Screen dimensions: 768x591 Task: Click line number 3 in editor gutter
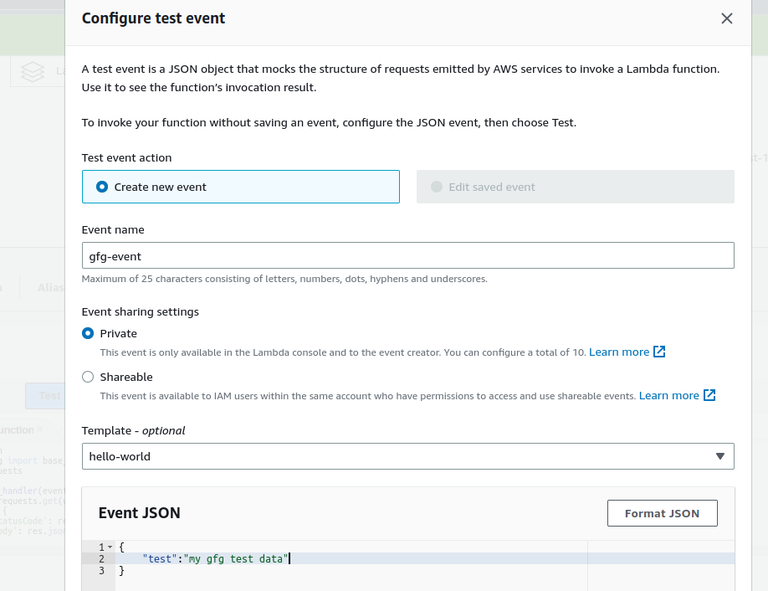pyautogui.click(x=101, y=571)
